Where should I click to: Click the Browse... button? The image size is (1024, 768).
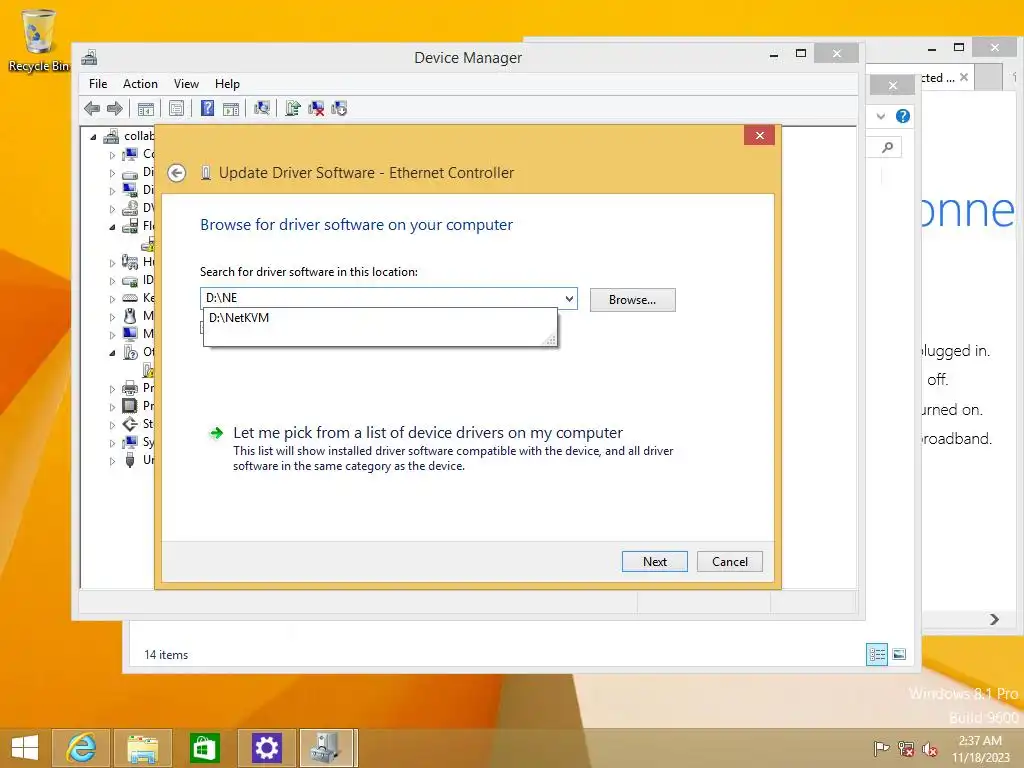pos(632,300)
